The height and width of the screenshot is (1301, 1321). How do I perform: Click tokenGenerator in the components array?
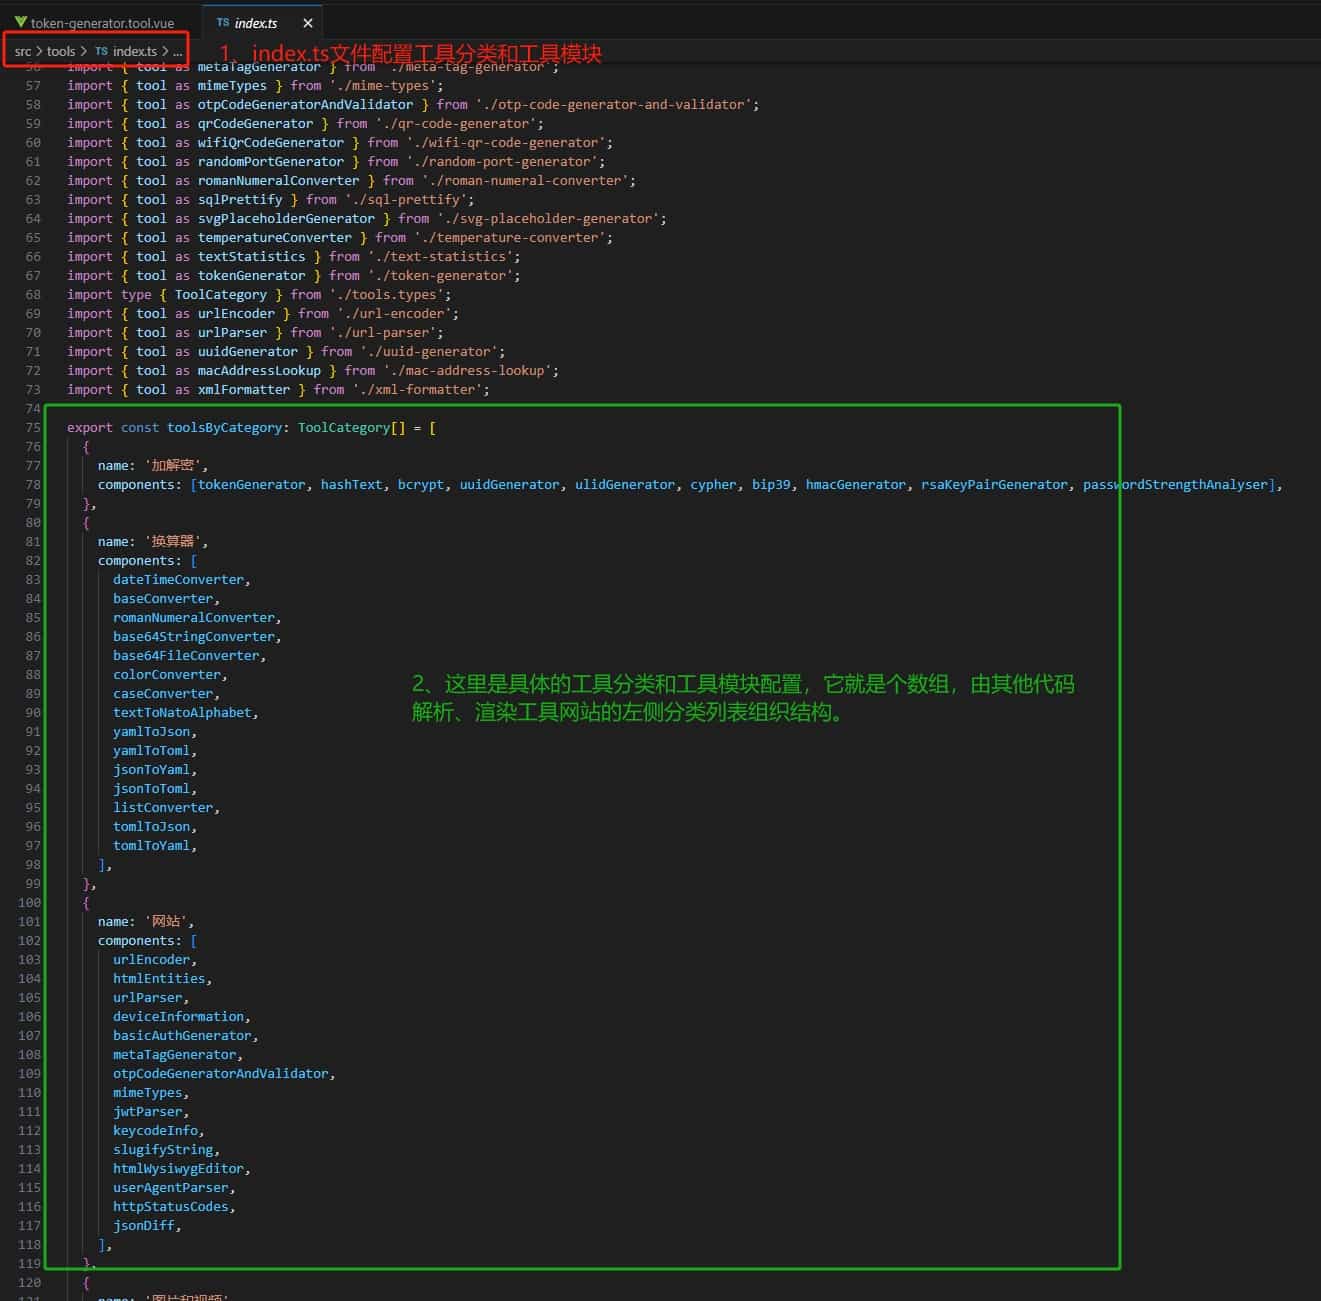coord(250,484)
